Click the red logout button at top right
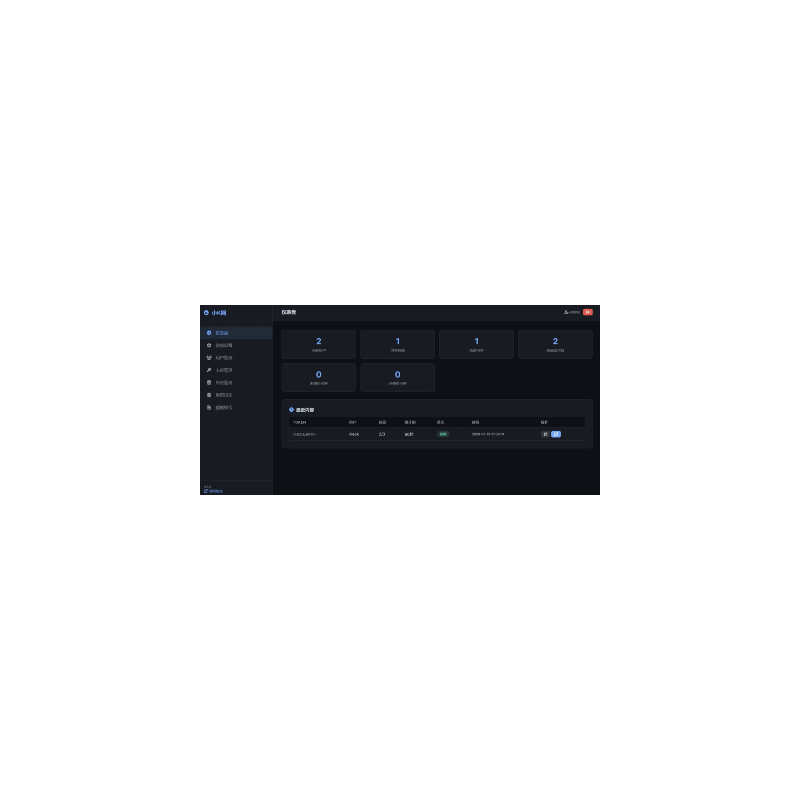 point(588,312)
